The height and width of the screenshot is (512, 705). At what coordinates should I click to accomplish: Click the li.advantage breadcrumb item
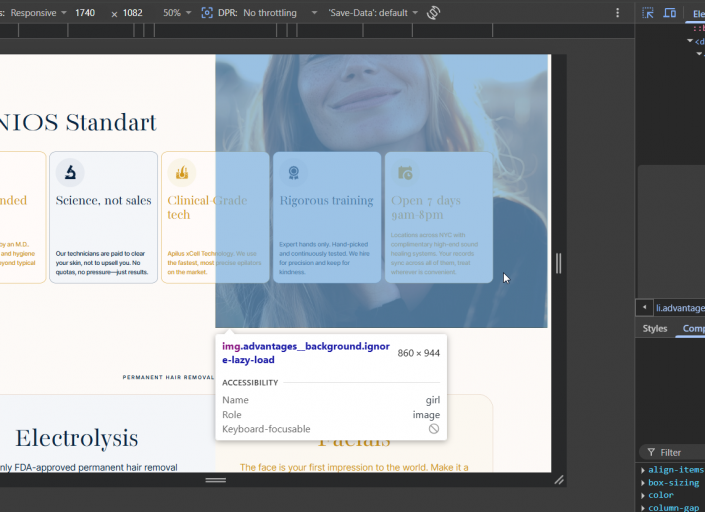[680, 308]
